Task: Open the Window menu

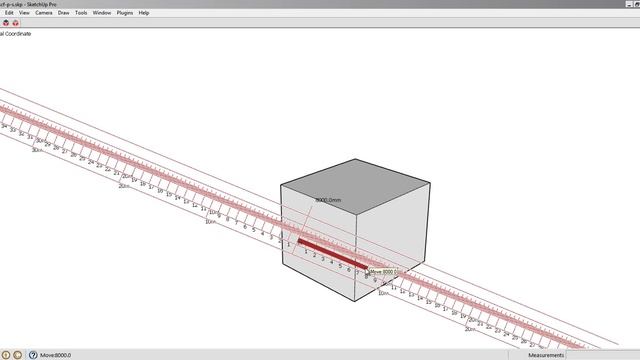Action: click(x=102, y=13)
